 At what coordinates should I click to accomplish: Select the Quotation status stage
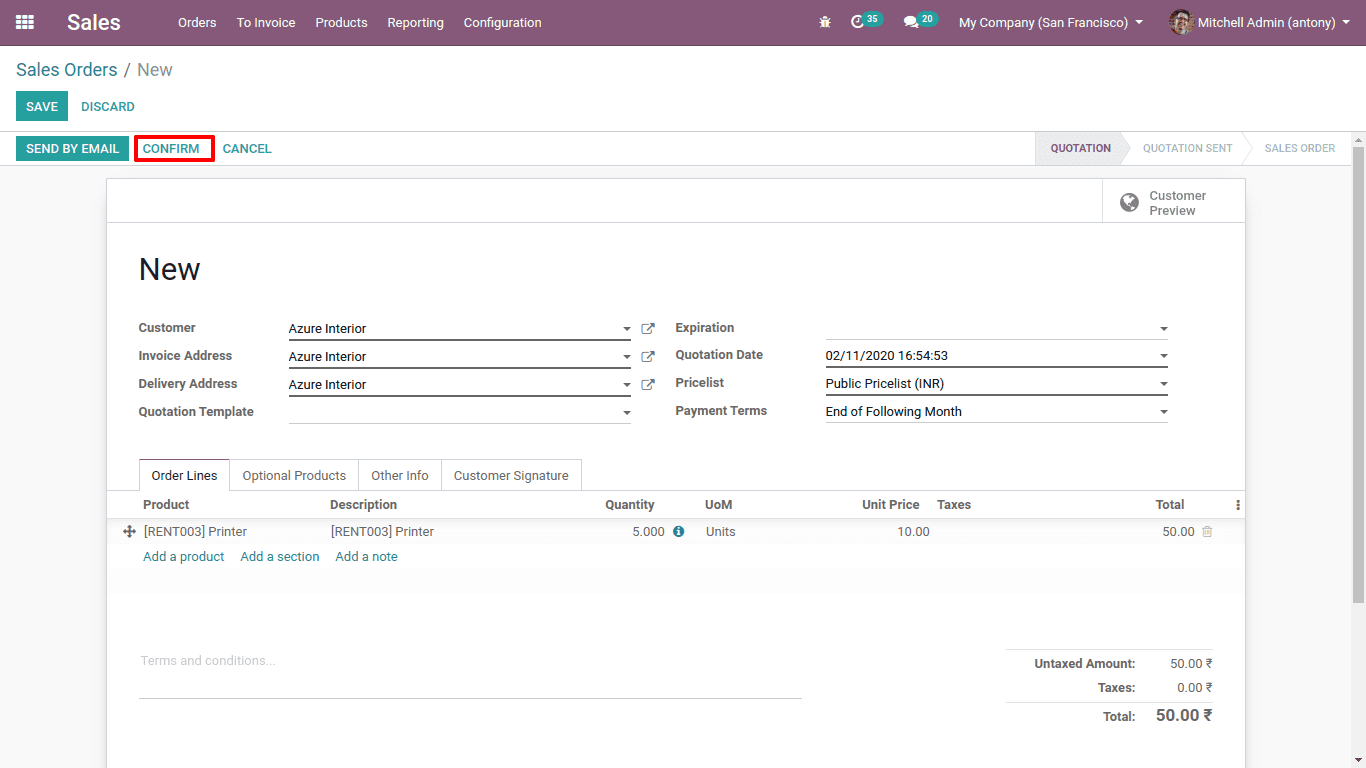pos(1080,148)
